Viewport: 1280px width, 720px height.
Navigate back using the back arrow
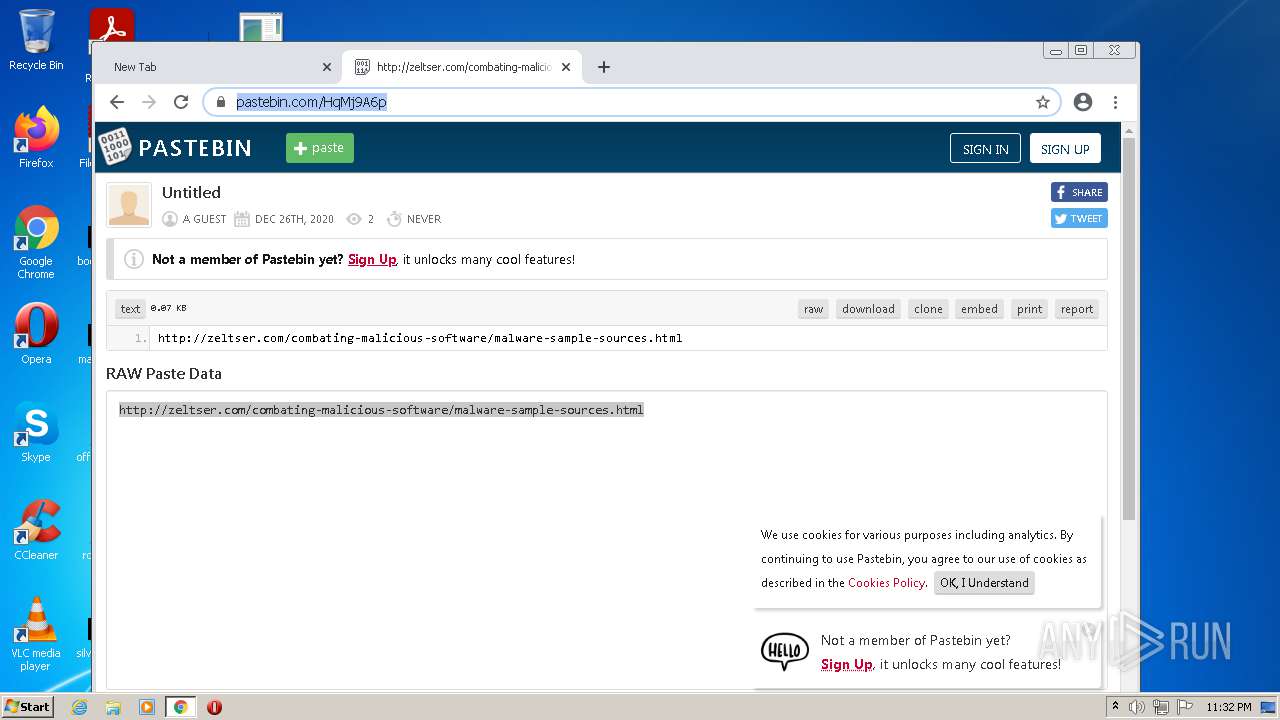tap(116, 101)
